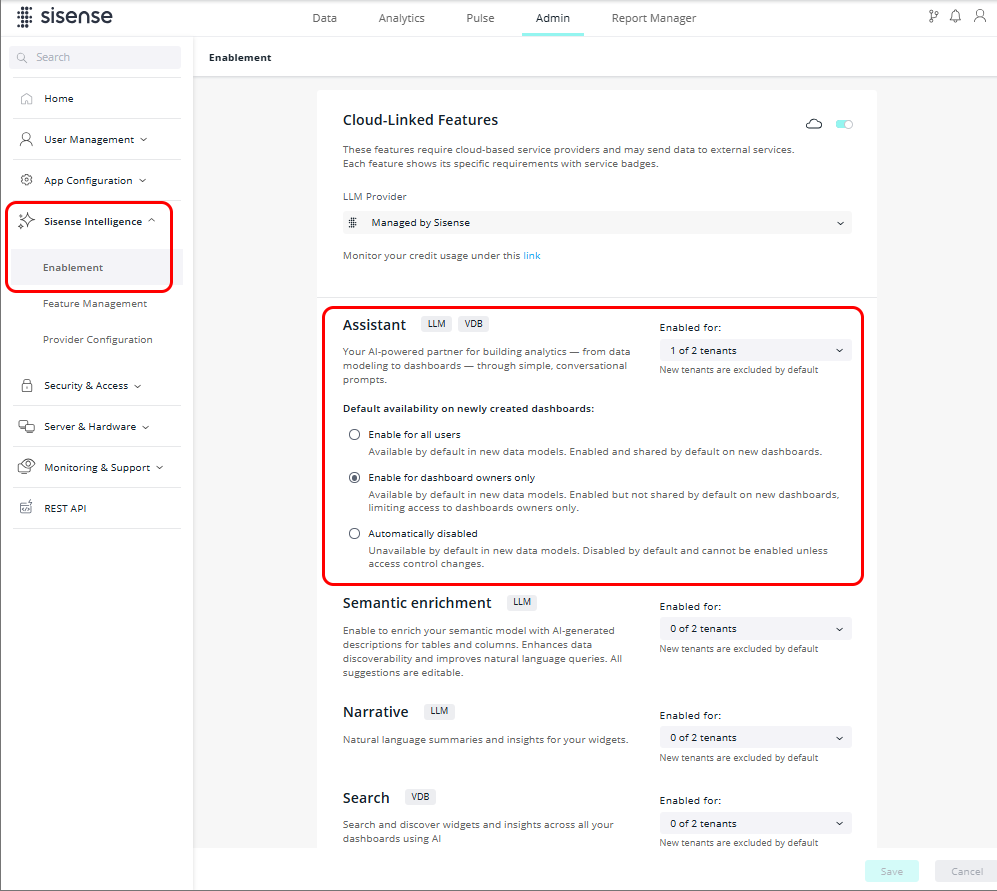Click the Cloud-Linked Features heading

pyautogui.click(x=420, y=120)
